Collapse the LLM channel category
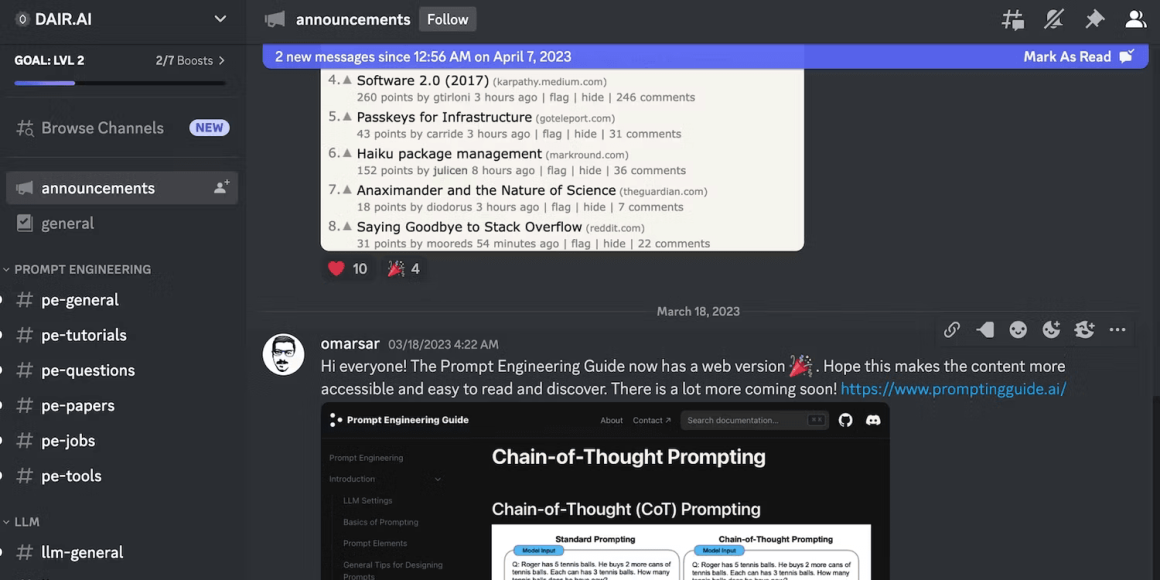The width and height of the screenshot is (1160, 580). tap(22, 522)
